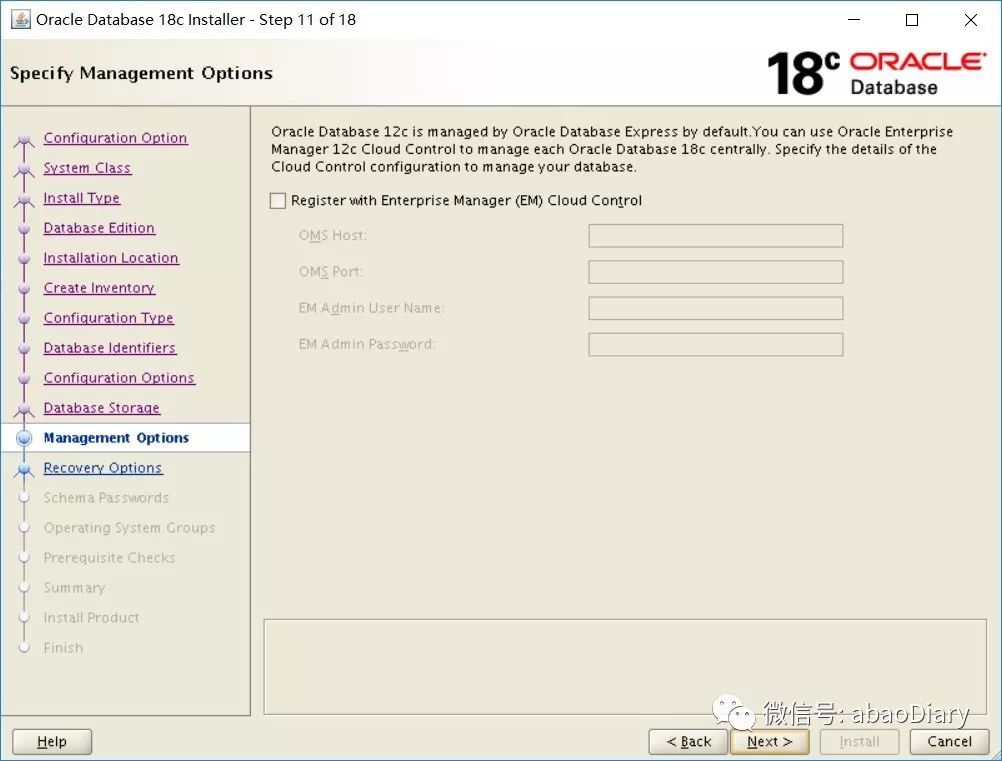Click the OMS Host input field
This screenshot has height=761, width=1002.
(x=716, y=236)
